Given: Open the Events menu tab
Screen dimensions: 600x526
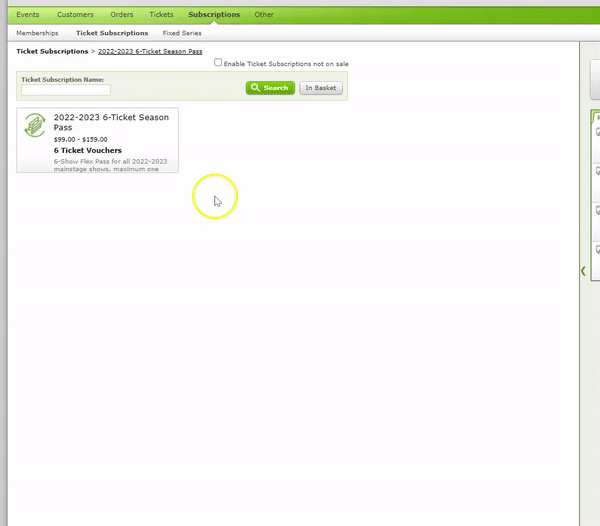Looking at the screenshot, I should coord(28,15).
